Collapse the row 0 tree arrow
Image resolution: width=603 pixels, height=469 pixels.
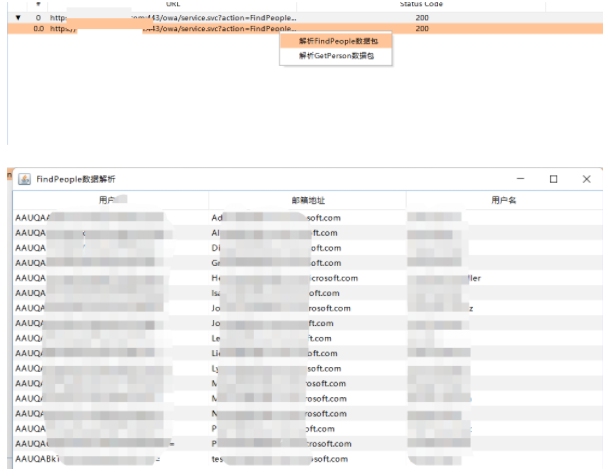pos(17,18)
